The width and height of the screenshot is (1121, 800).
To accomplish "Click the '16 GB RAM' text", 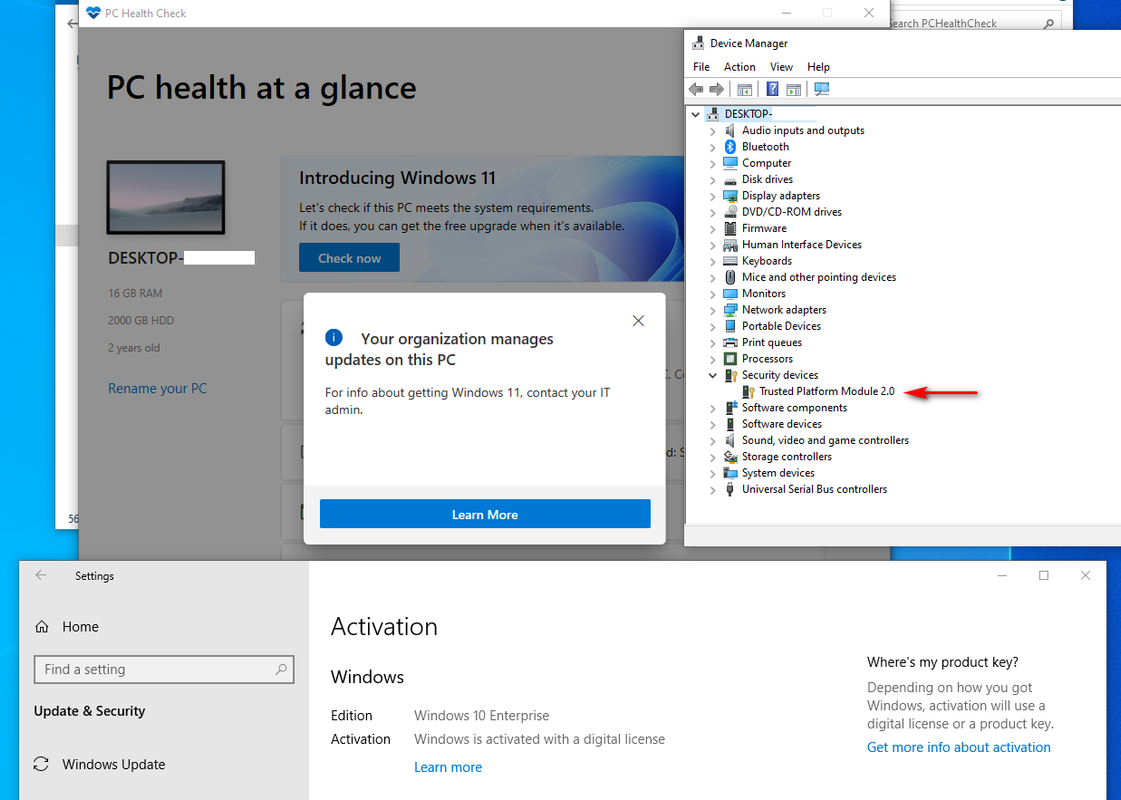I will pos(135,293).
